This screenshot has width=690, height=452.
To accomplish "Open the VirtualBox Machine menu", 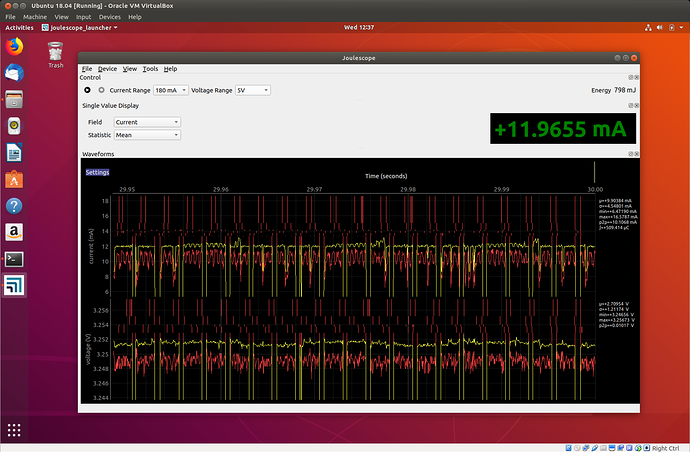I will pos(35,17).
